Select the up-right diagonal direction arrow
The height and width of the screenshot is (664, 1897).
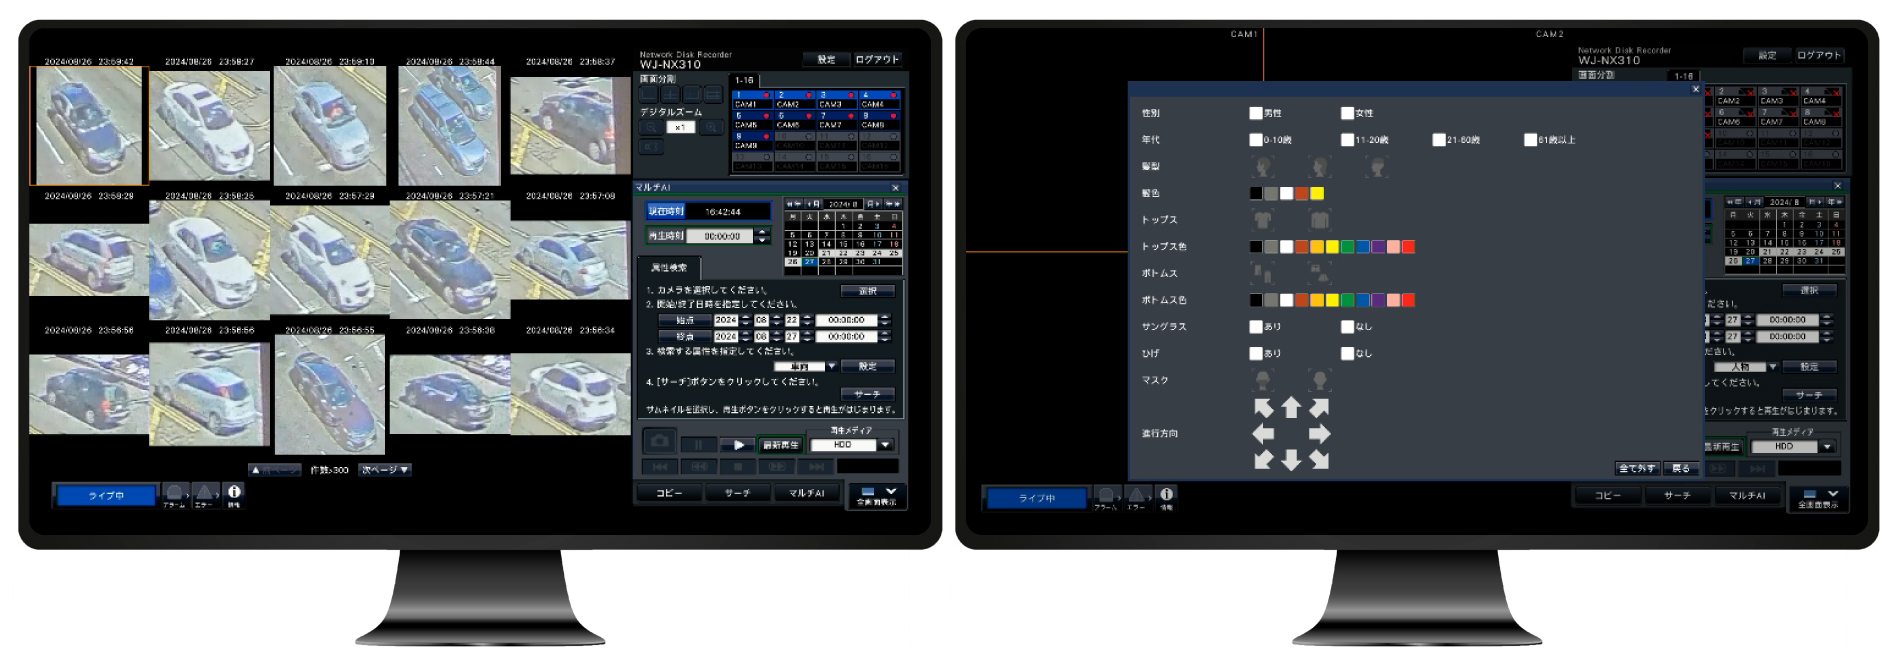coord(1319,408)
